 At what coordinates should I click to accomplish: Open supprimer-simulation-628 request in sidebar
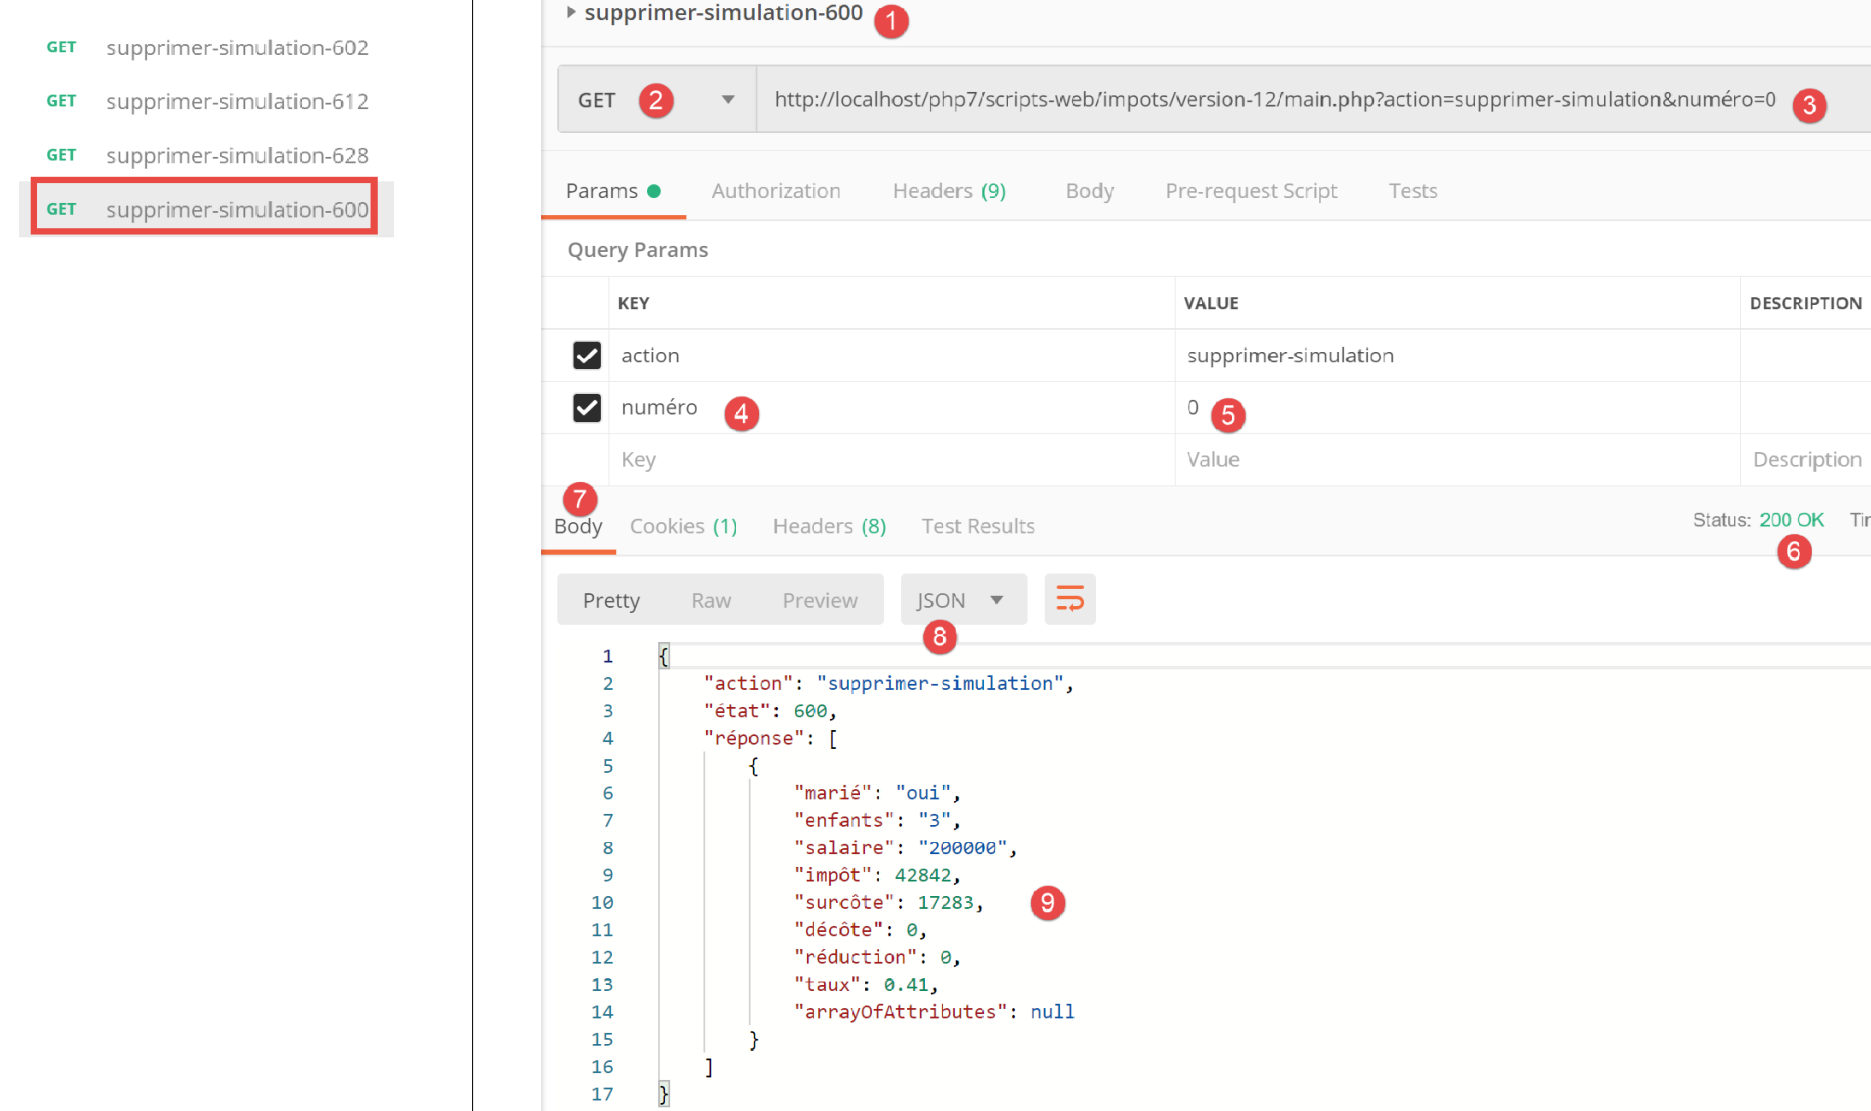pyautogui.click(x=237, y=156)
